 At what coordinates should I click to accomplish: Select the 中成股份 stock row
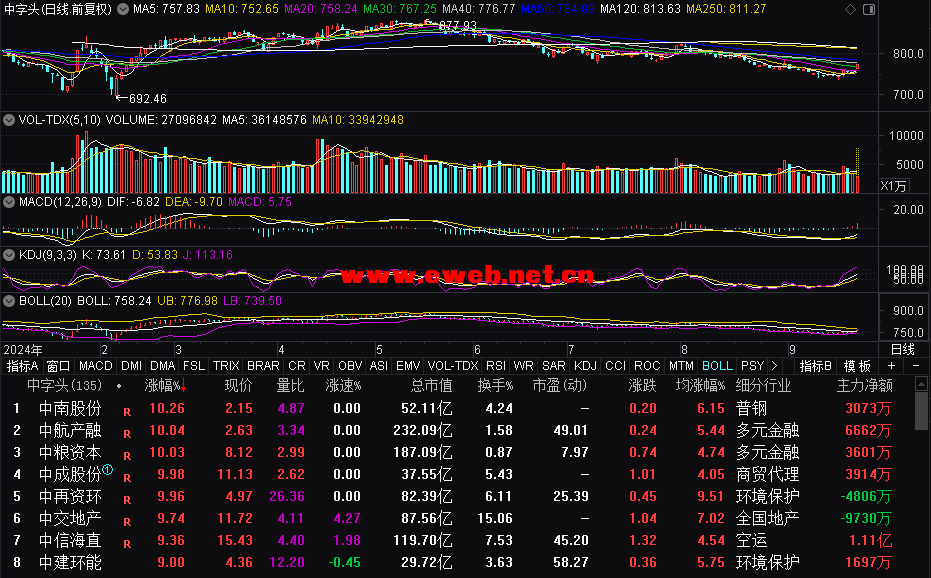454,474
